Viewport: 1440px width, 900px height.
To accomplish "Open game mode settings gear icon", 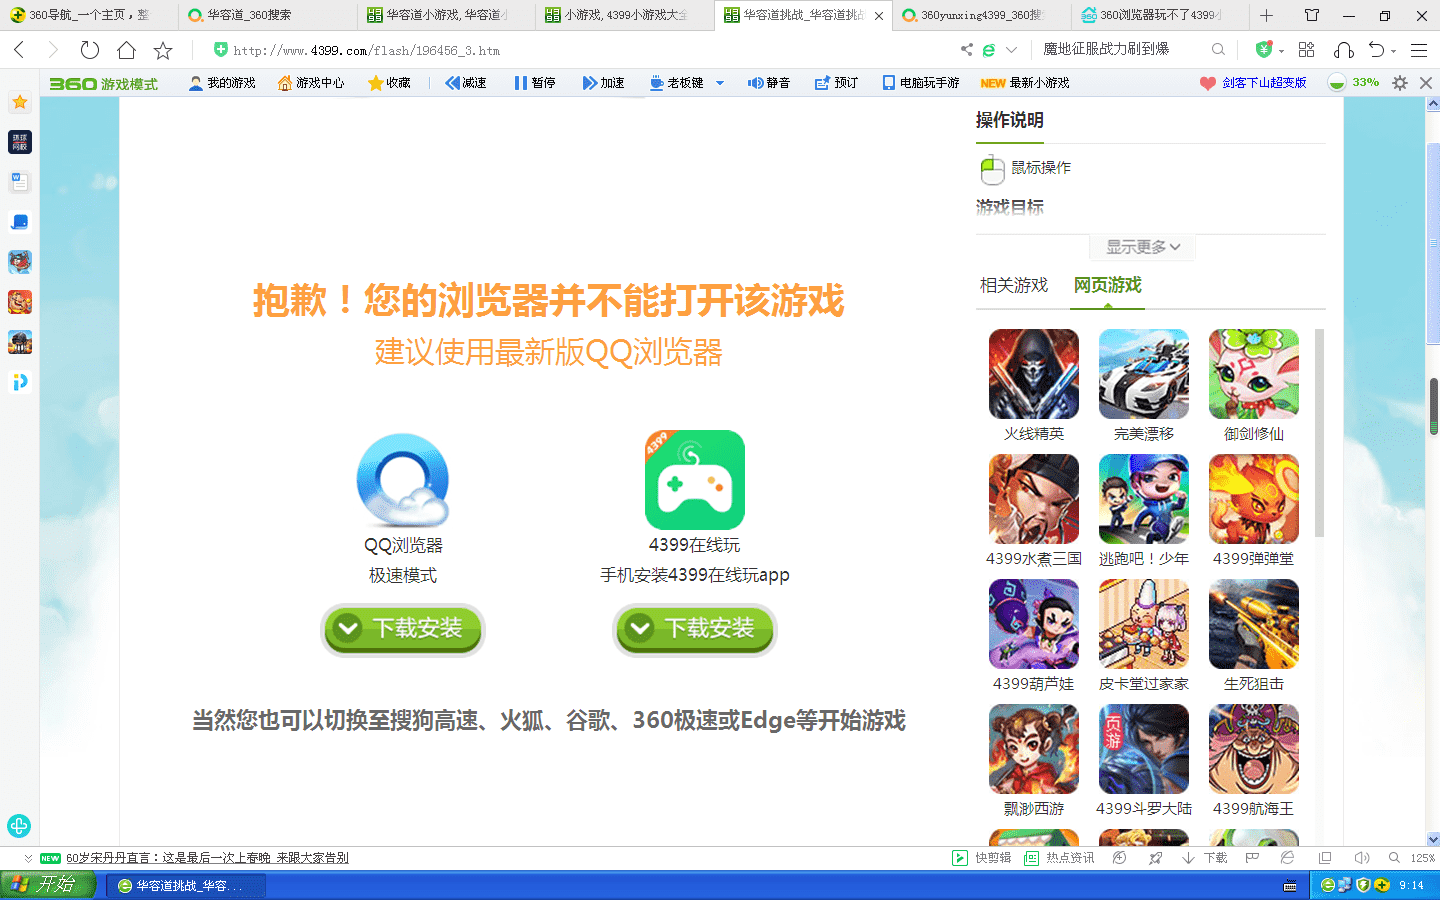I will click(1400, 83).
